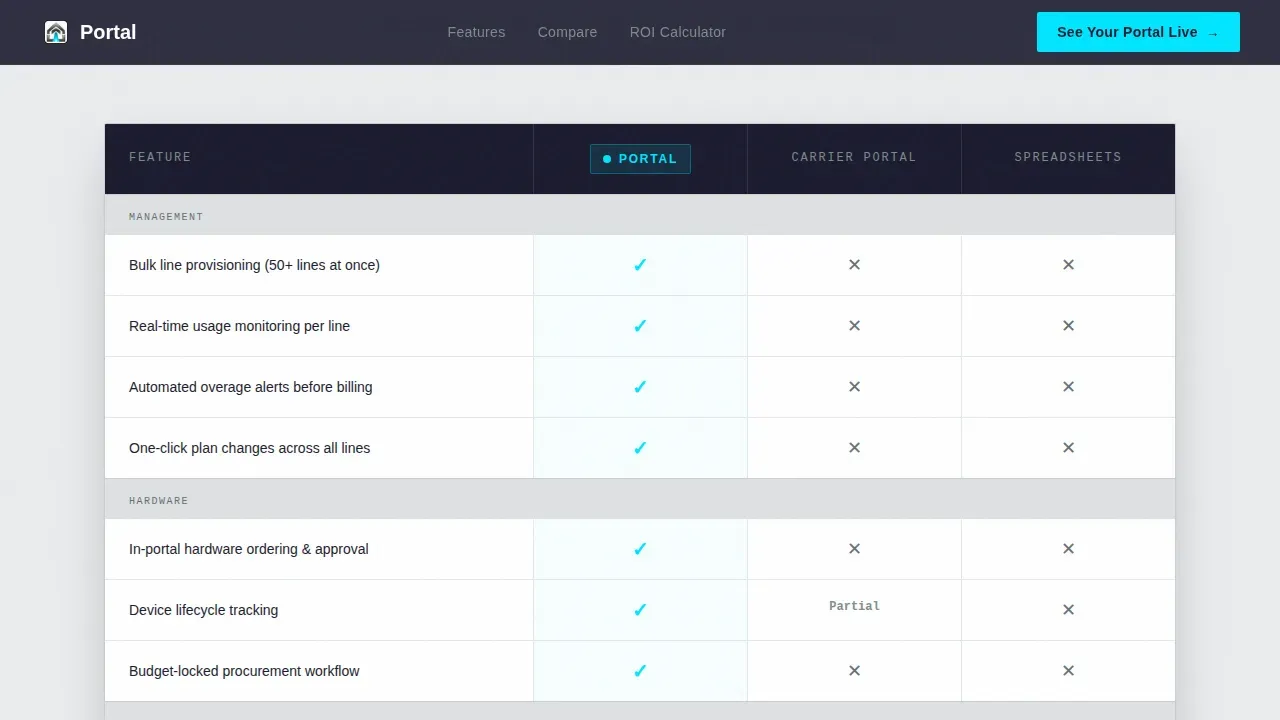
Task: Click Portal checkmark for Budget-locked procurement workflow
Action: (640, 671)
